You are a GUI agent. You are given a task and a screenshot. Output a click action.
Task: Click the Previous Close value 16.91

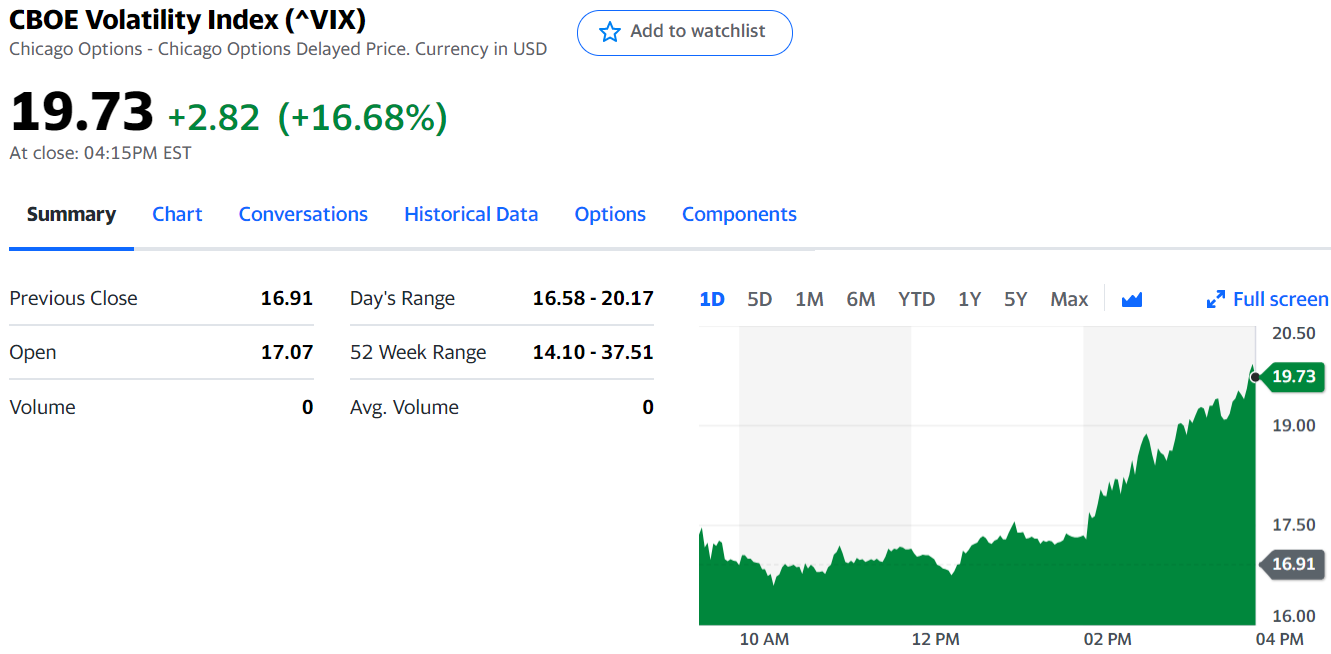coord(287,298)
